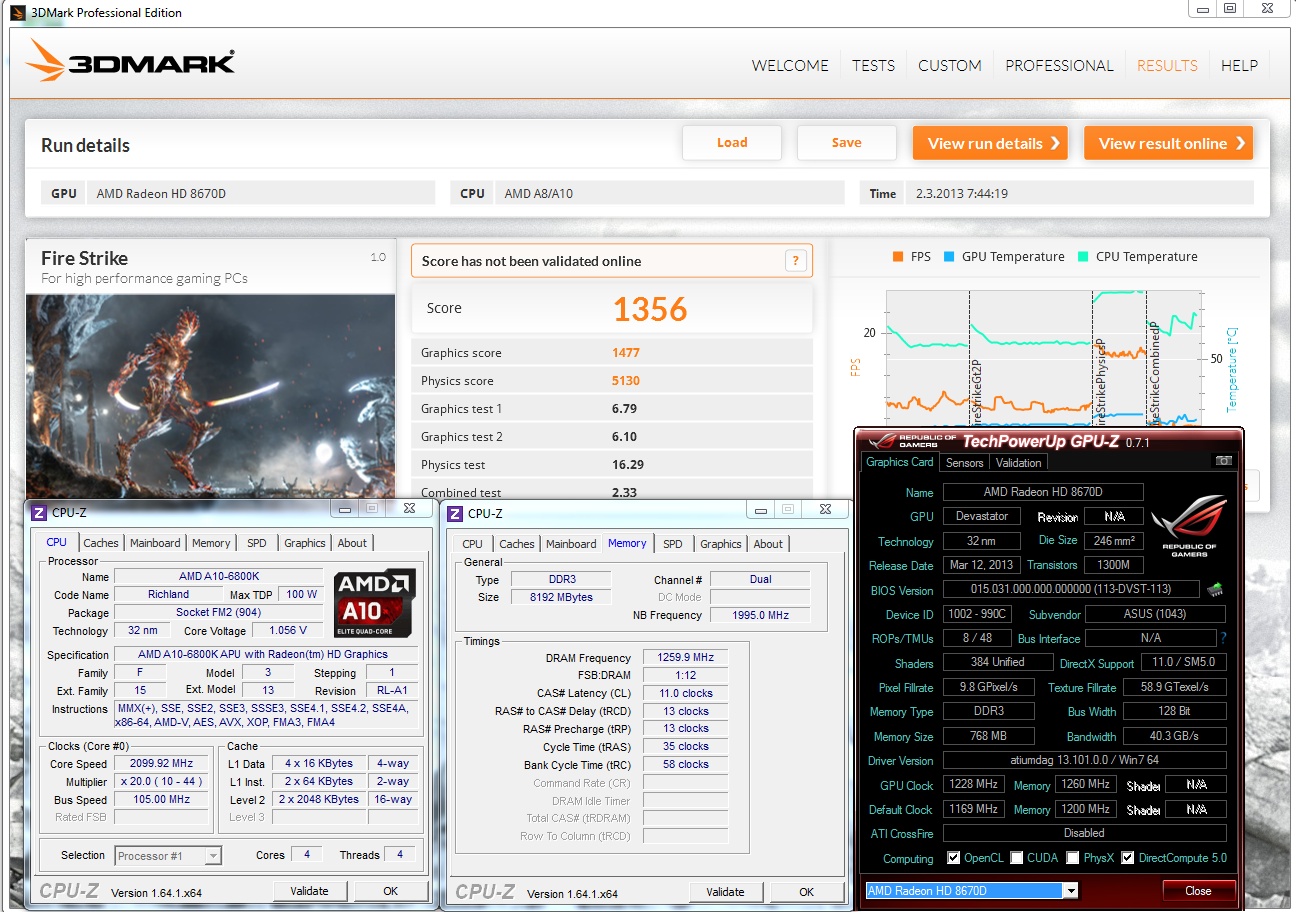Click the GPU-Z camera screenshot icon
This screenshot has width=1296, height=912.
[x=1222, y=461]
